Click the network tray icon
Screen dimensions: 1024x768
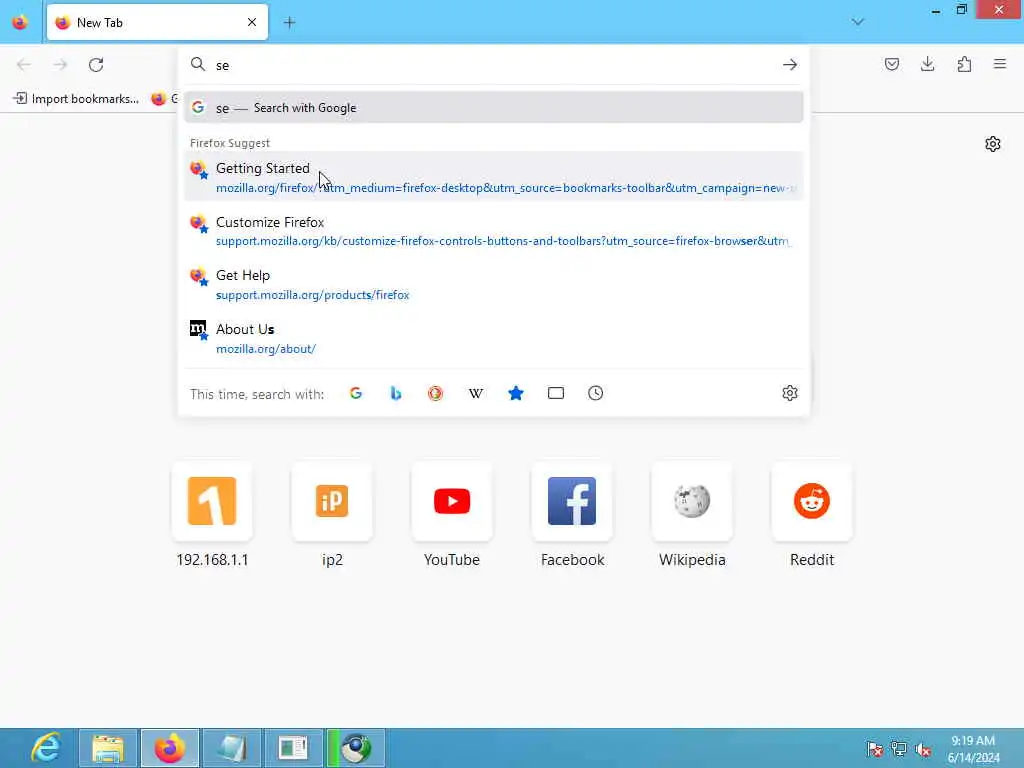(x=899, y=749)
